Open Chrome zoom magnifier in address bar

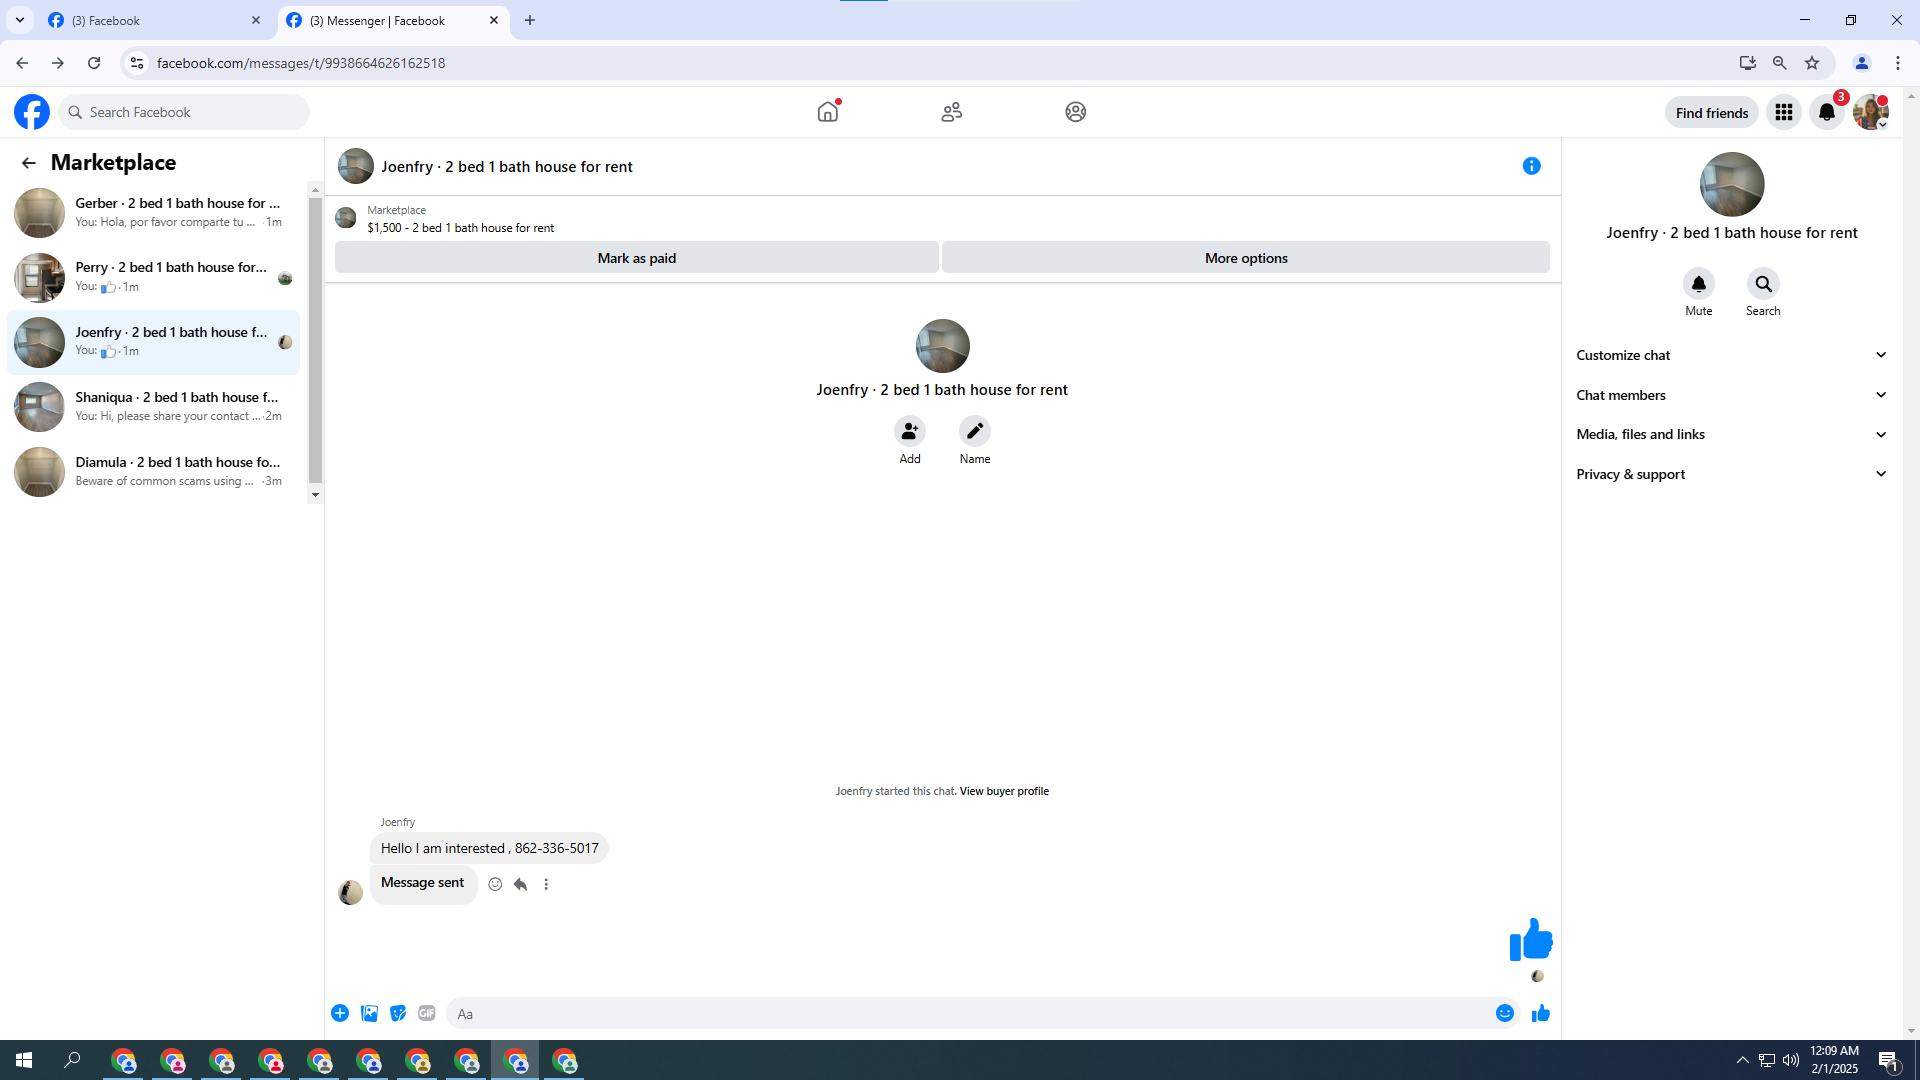pyautogui.click(x=1780, y=63)
